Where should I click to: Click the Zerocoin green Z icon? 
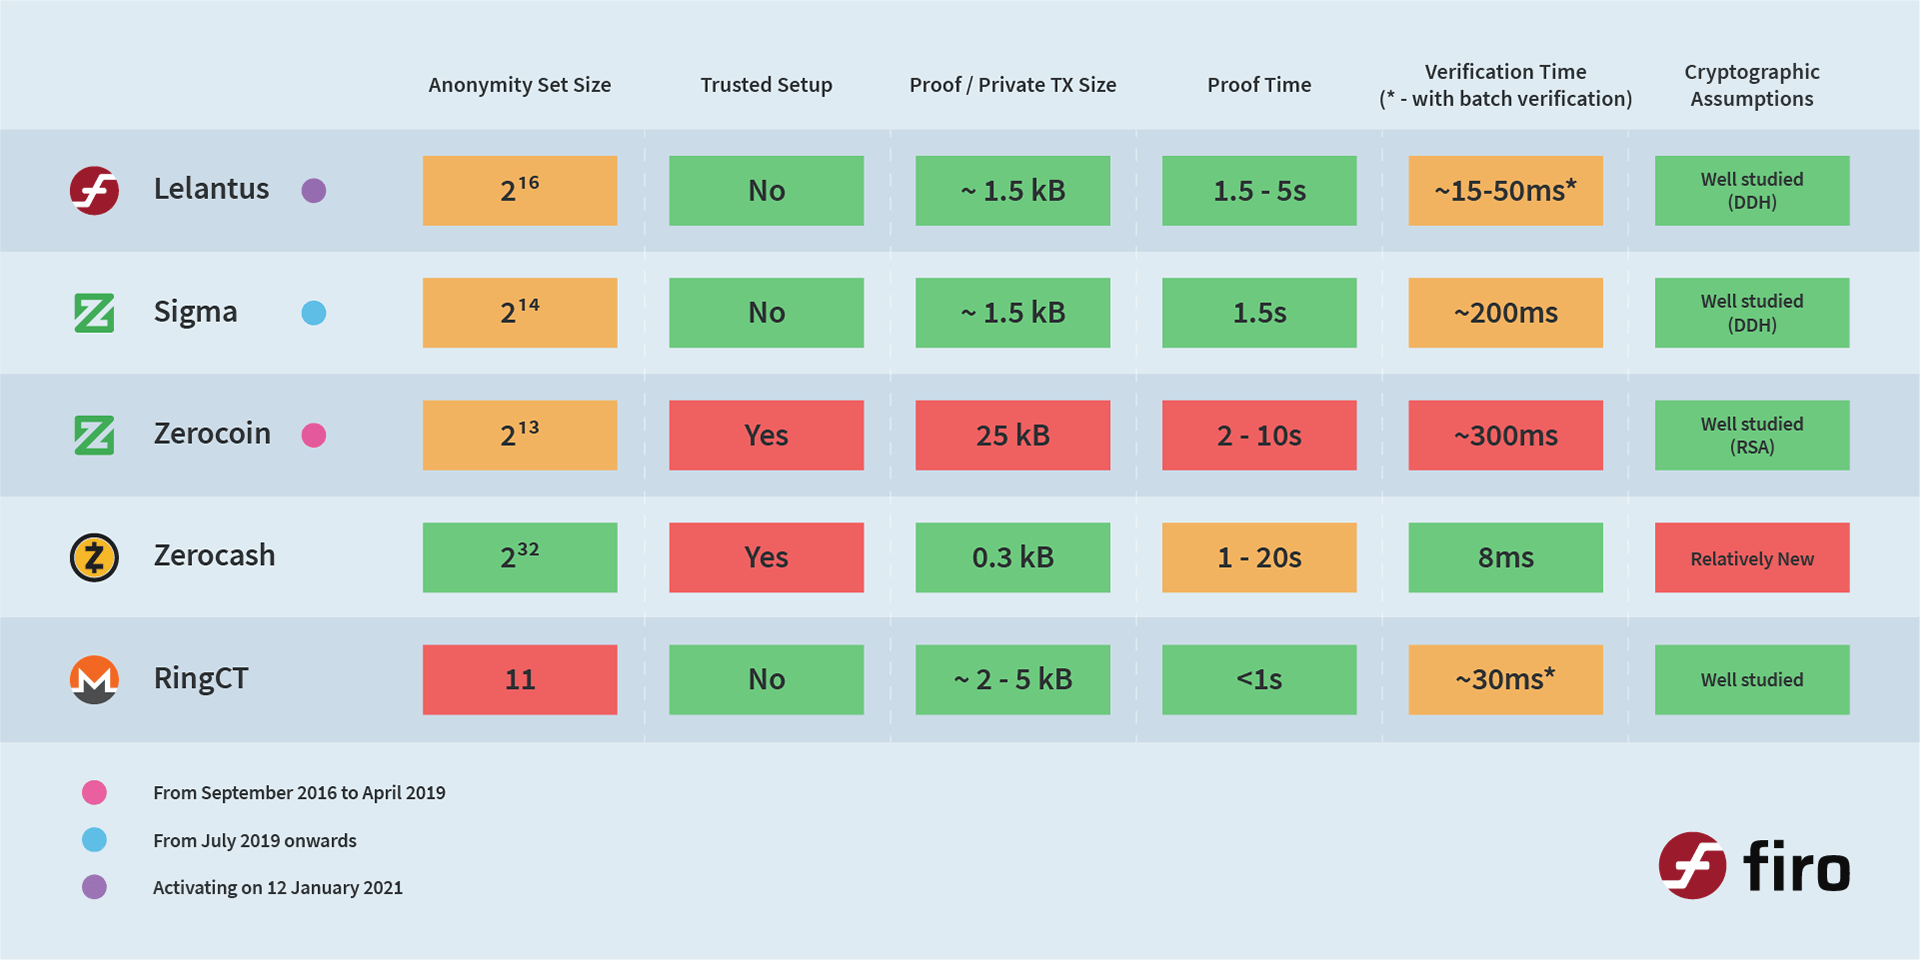coord(94,435)
